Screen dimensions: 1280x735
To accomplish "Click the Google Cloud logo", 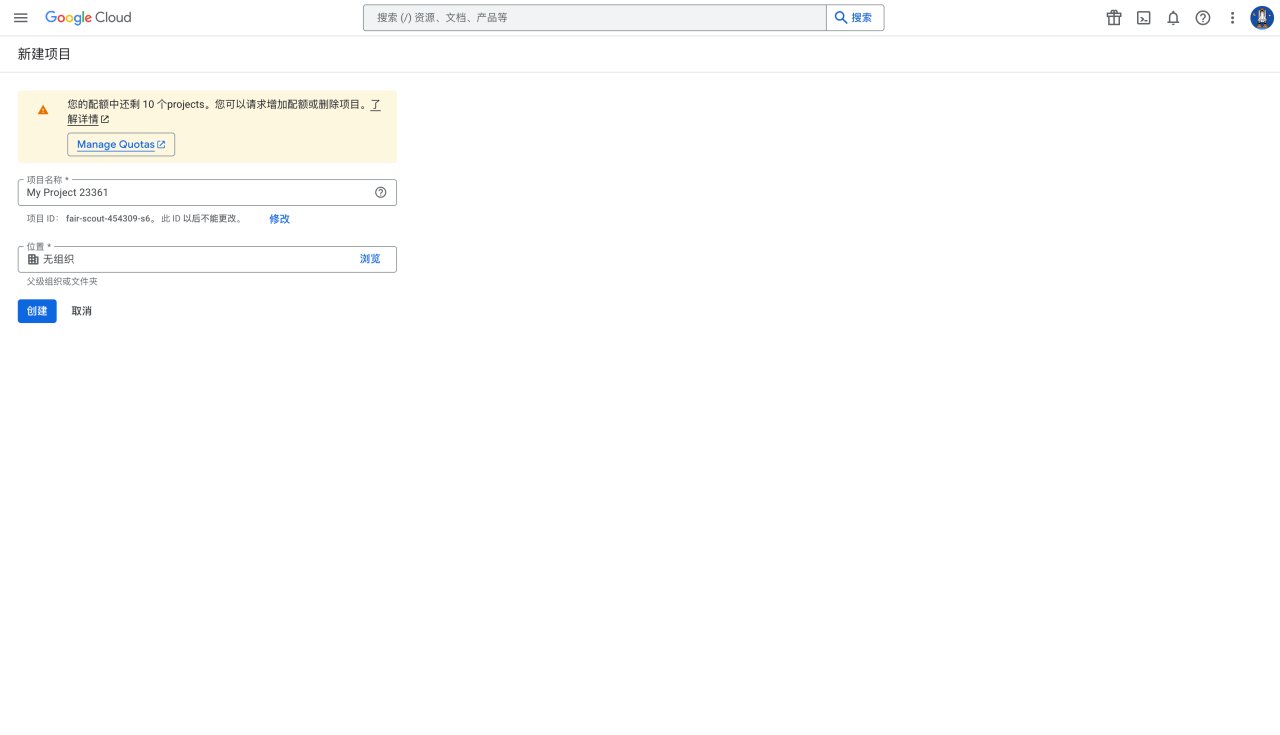I will tap(88, 18).
